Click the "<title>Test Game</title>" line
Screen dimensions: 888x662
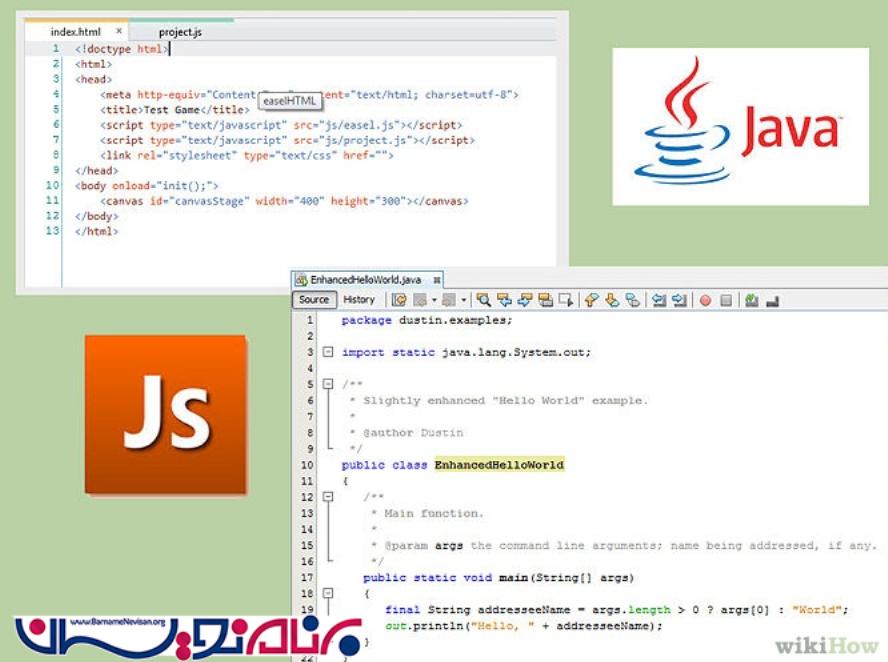click(175, 110)
